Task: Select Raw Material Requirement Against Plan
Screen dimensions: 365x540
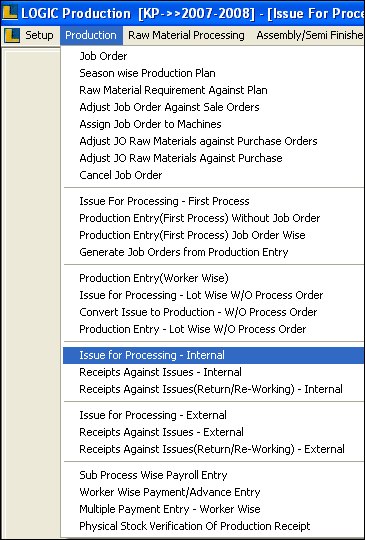Action: (173, 90)
